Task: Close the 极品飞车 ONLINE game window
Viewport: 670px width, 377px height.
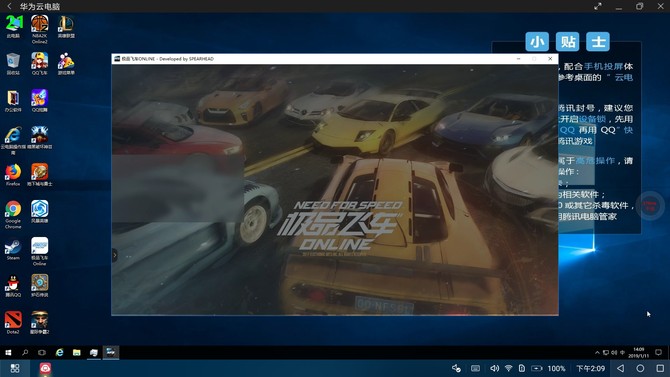Action: tap(550, 59)
